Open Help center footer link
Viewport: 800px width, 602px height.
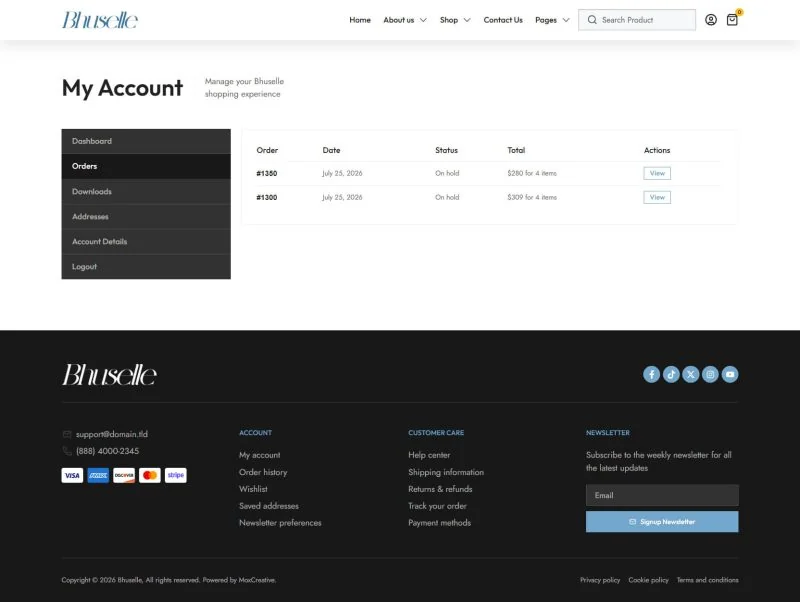tap(429, 455)
